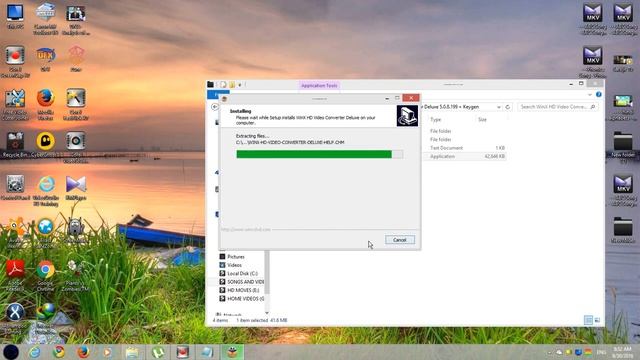Viewport: 640px width, 360px height.
Task: Click the Explorer back navigation arrow
Action: [215, 107]
